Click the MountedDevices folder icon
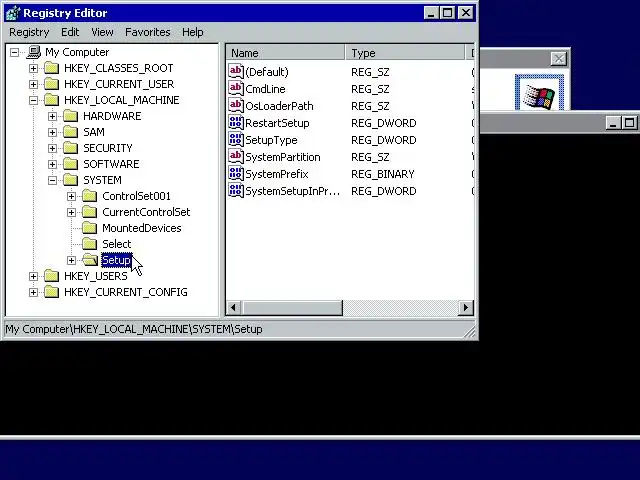 coord(89,228)
